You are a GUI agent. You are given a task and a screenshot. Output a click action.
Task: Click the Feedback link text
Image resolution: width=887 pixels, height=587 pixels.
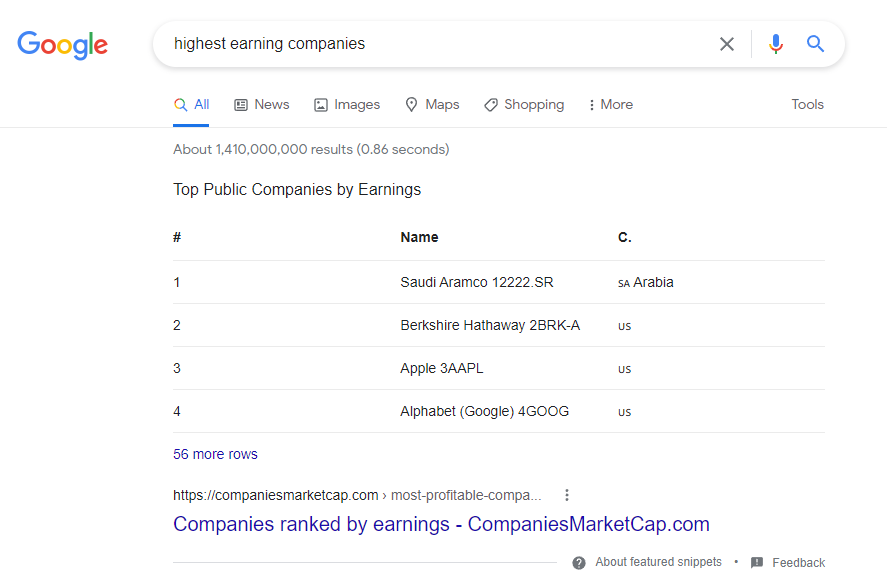[x=798, y=563]
